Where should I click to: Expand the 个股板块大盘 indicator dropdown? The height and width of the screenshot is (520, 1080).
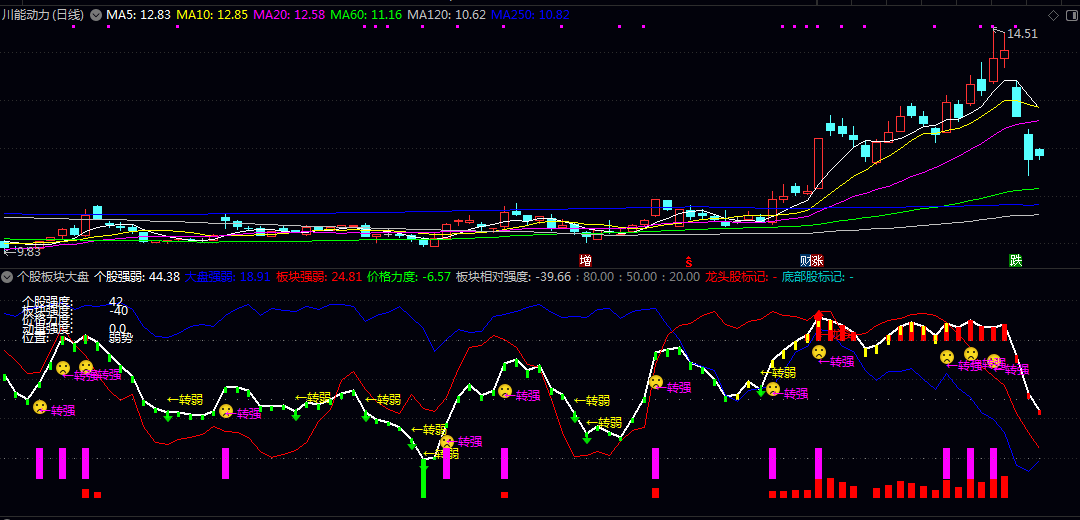click(x=7, y=276)
